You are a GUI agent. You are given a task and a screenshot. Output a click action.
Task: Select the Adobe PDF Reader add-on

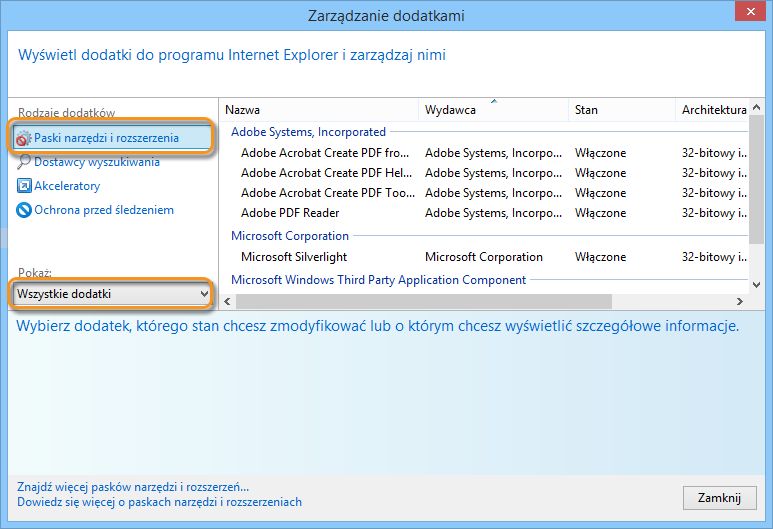tap(290, 213)
